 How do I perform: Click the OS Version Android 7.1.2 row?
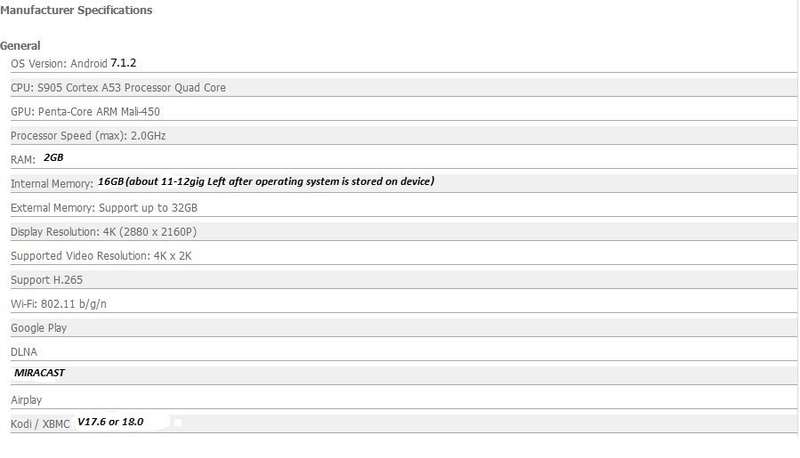click(x=404, y=64)
